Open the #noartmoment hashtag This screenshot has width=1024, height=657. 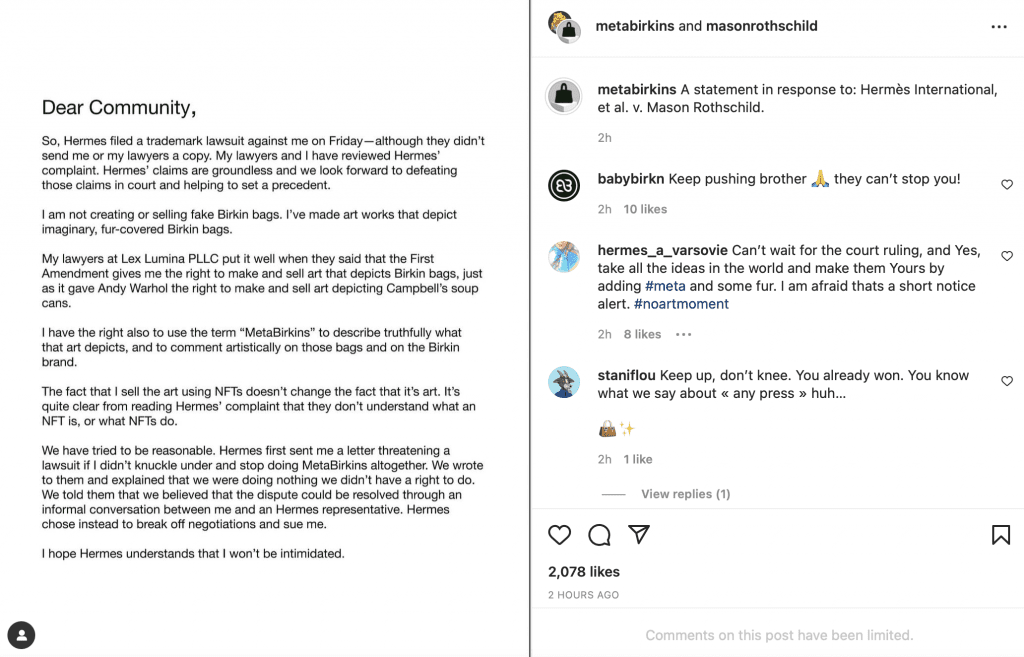coord(681,304)
